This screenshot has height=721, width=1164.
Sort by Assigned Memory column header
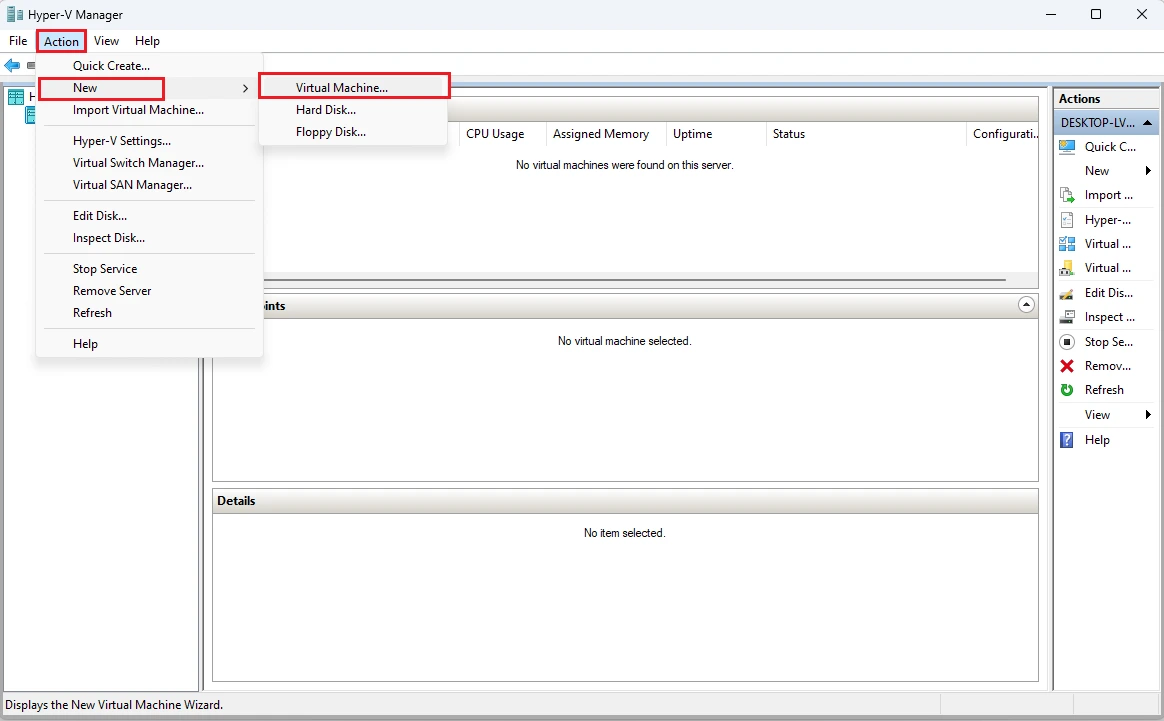[606, 134]
